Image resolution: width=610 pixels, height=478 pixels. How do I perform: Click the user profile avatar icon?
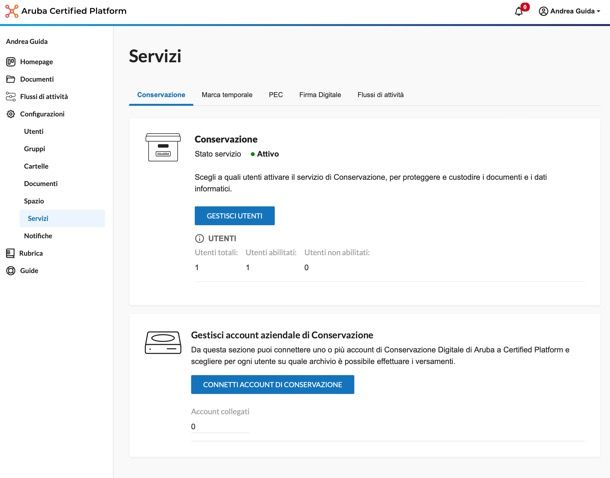[x=543, y=11]
